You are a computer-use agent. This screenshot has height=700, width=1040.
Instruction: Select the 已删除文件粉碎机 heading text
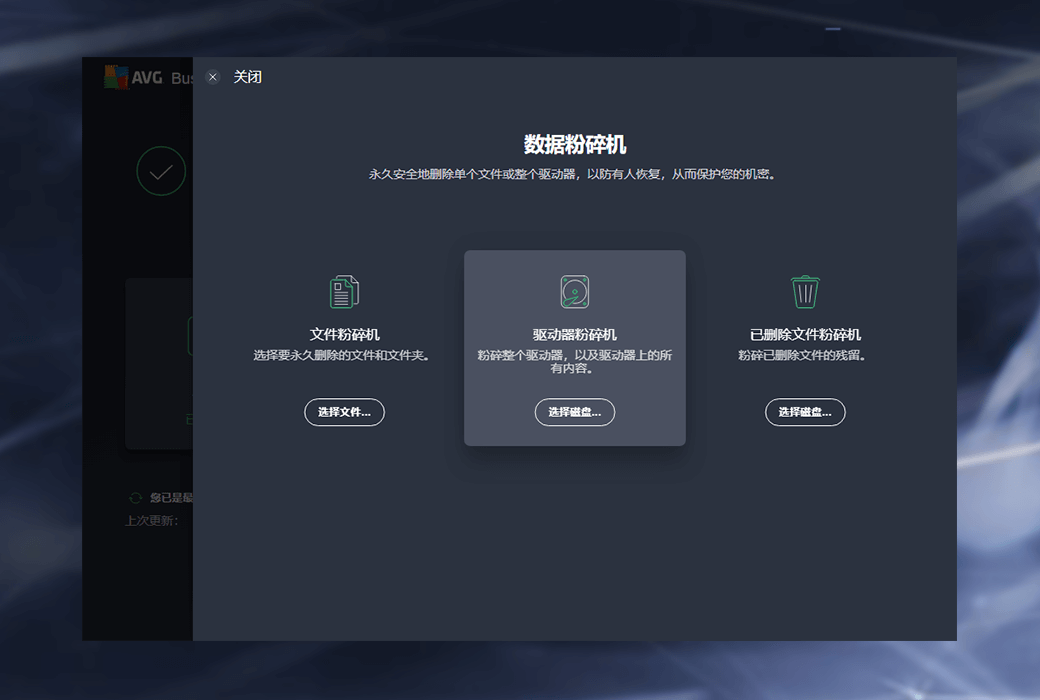pos(805,335)
